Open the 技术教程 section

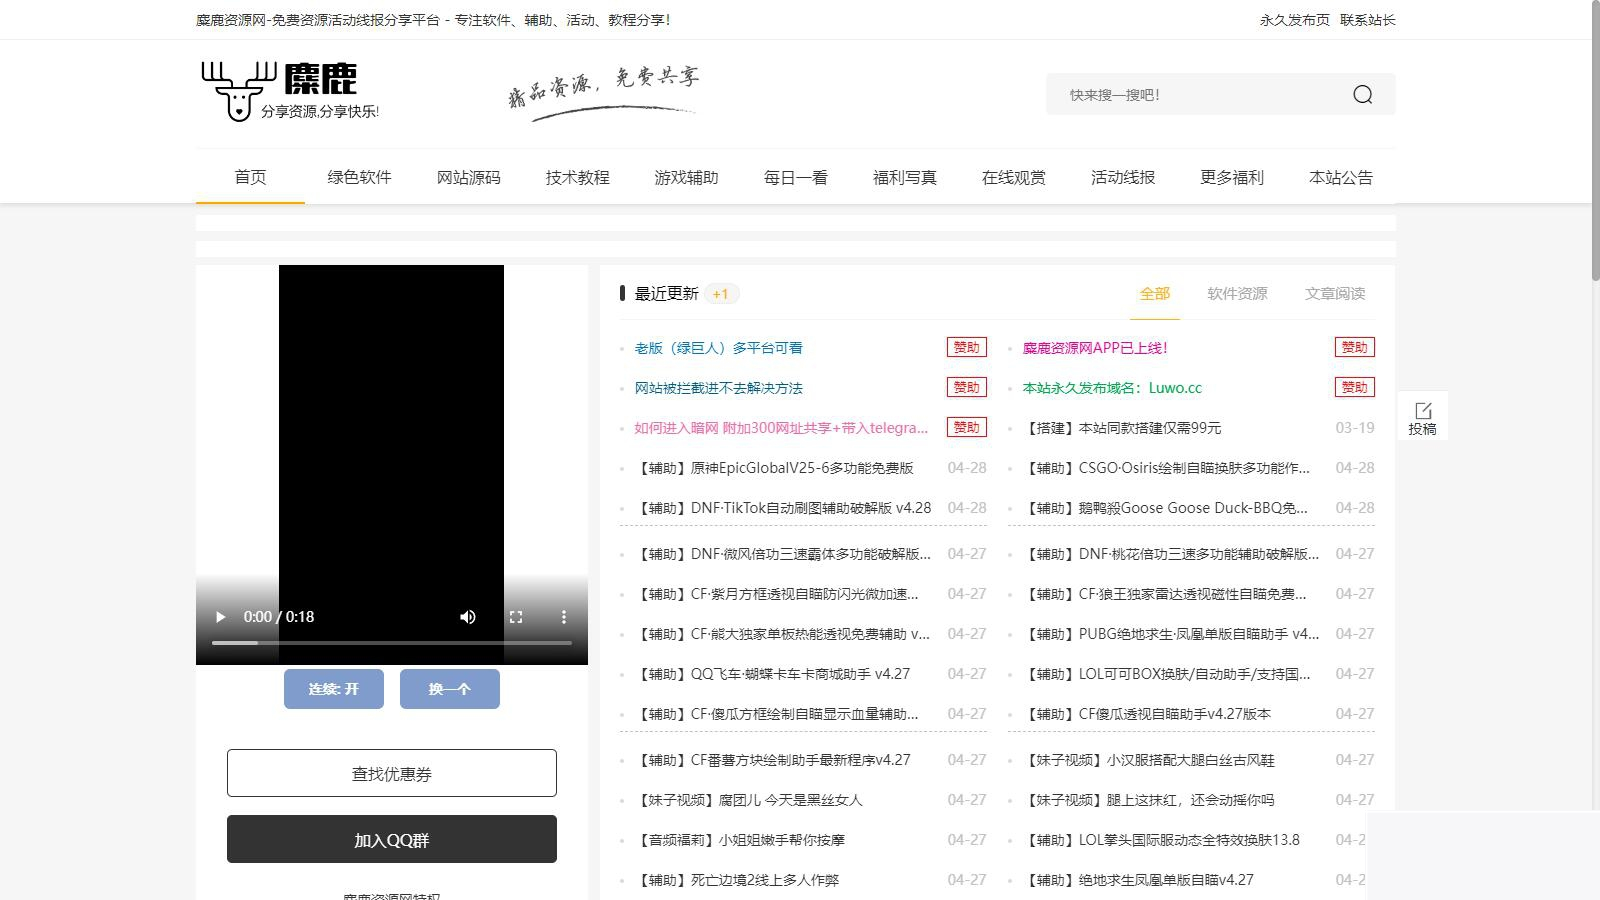tap(577, 177)
